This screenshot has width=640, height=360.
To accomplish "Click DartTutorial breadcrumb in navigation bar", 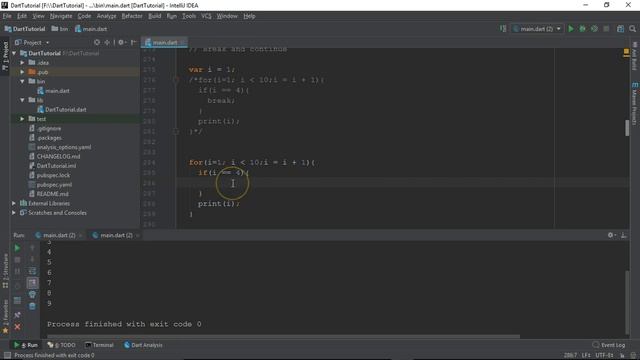I will click(x=25, y=29).
